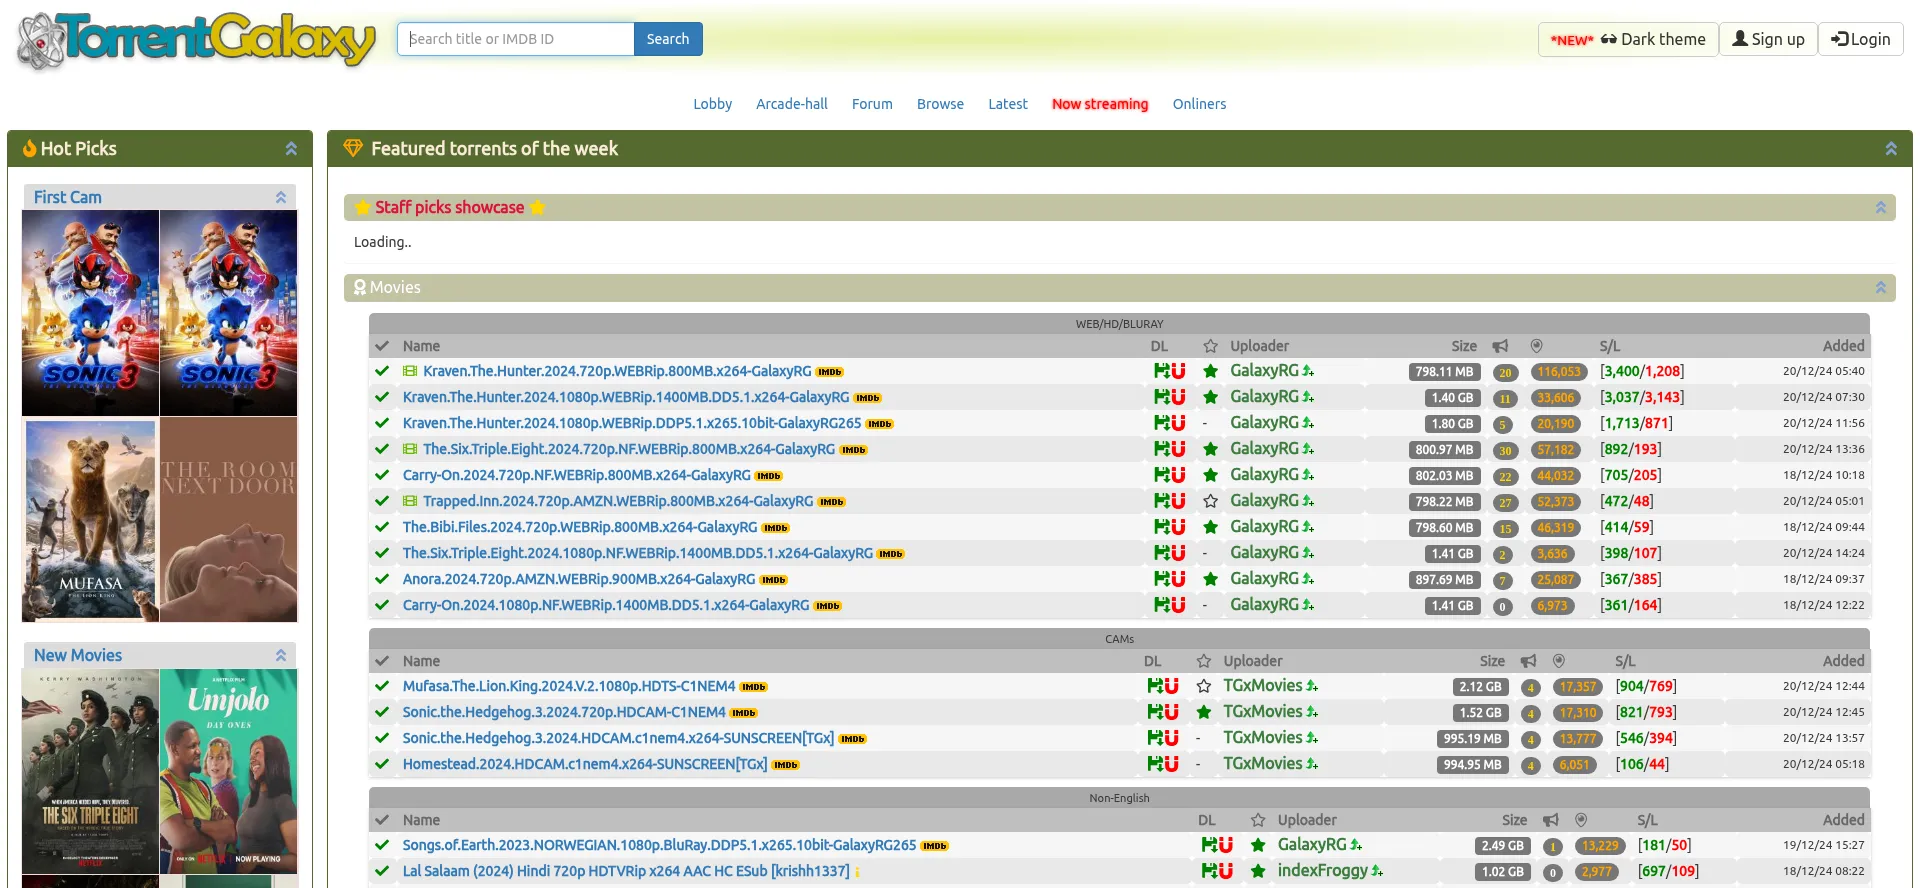Click uploader follow icon beside indexFroggy
This screenshot has width=1920, height=888.
(1377, 871)
